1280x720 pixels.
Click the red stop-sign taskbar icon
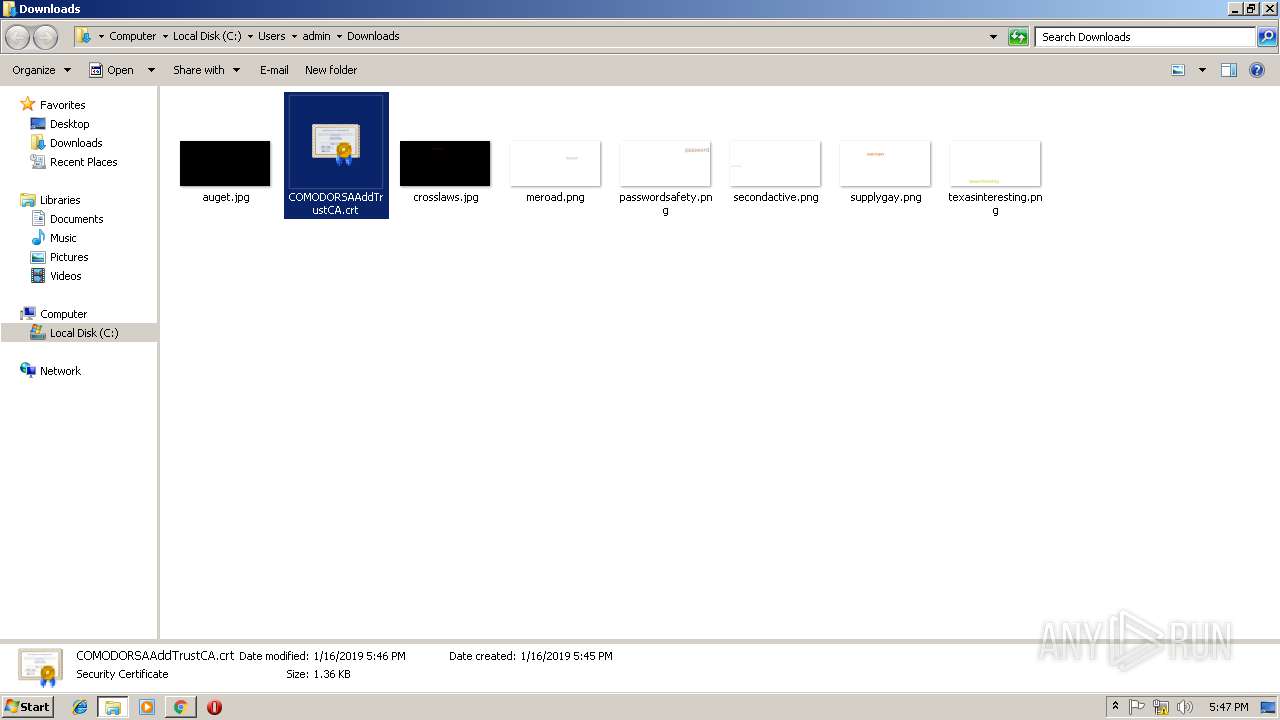pos(214,707)
